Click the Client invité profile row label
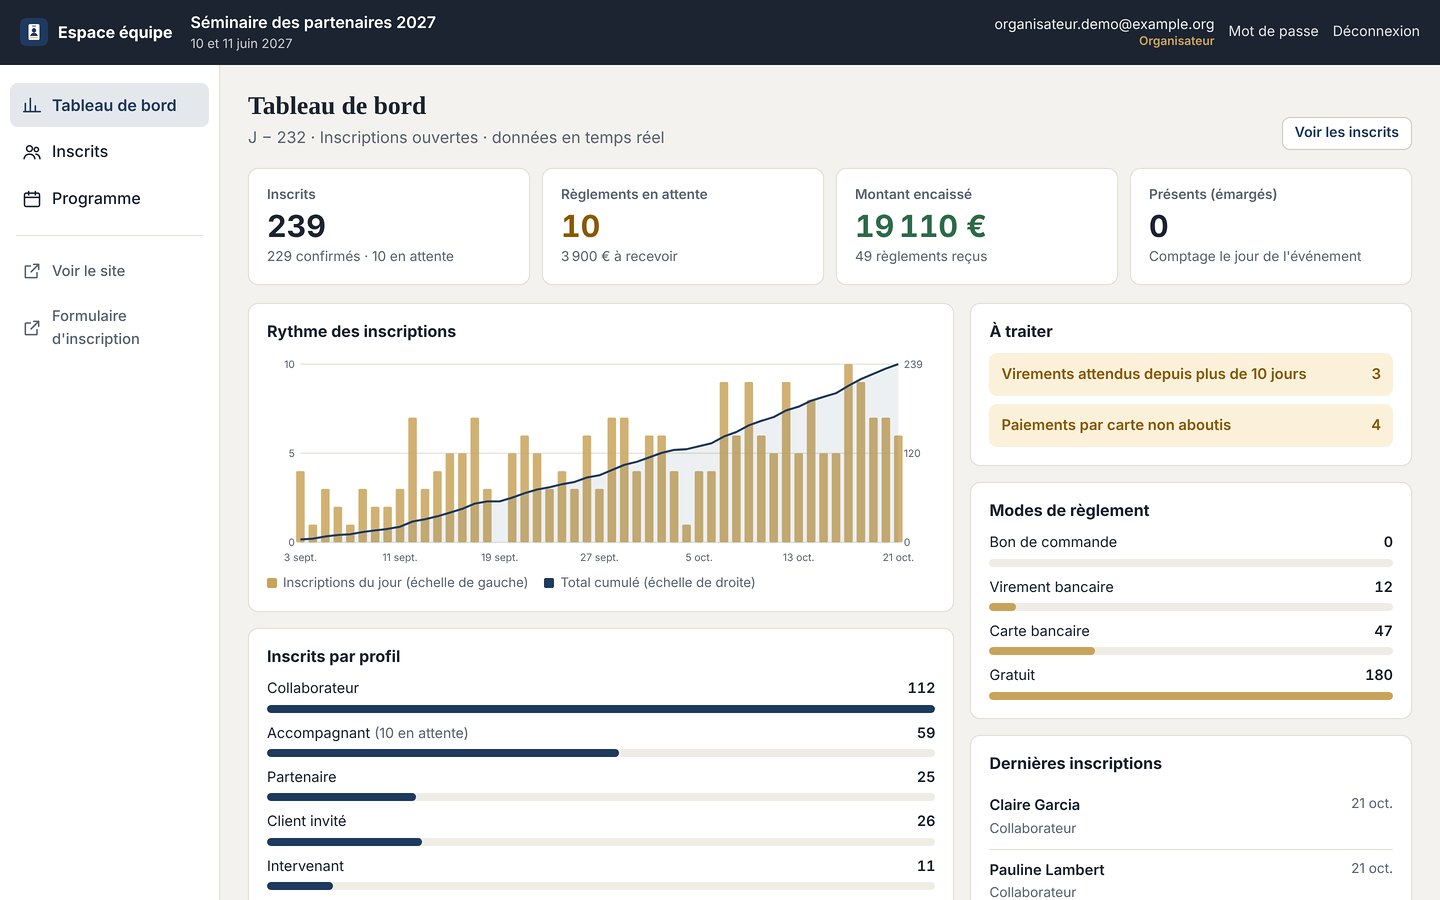 pyautogui.click(x=306, y=821)
